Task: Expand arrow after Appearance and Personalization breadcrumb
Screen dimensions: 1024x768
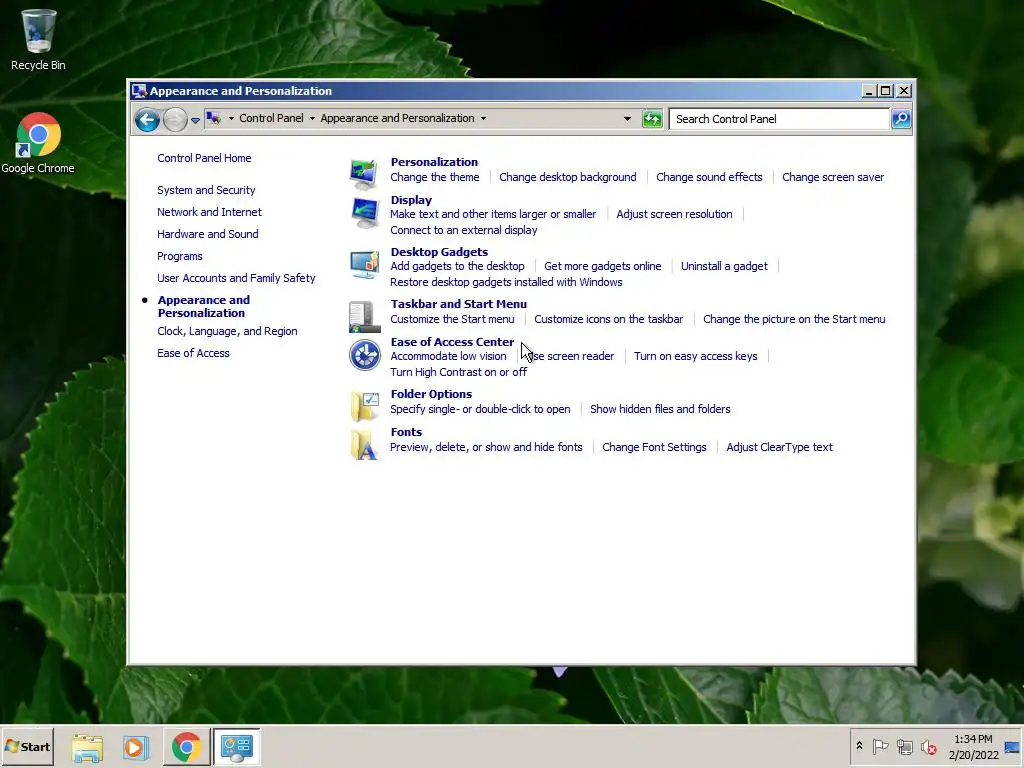Action: point(483,119)
